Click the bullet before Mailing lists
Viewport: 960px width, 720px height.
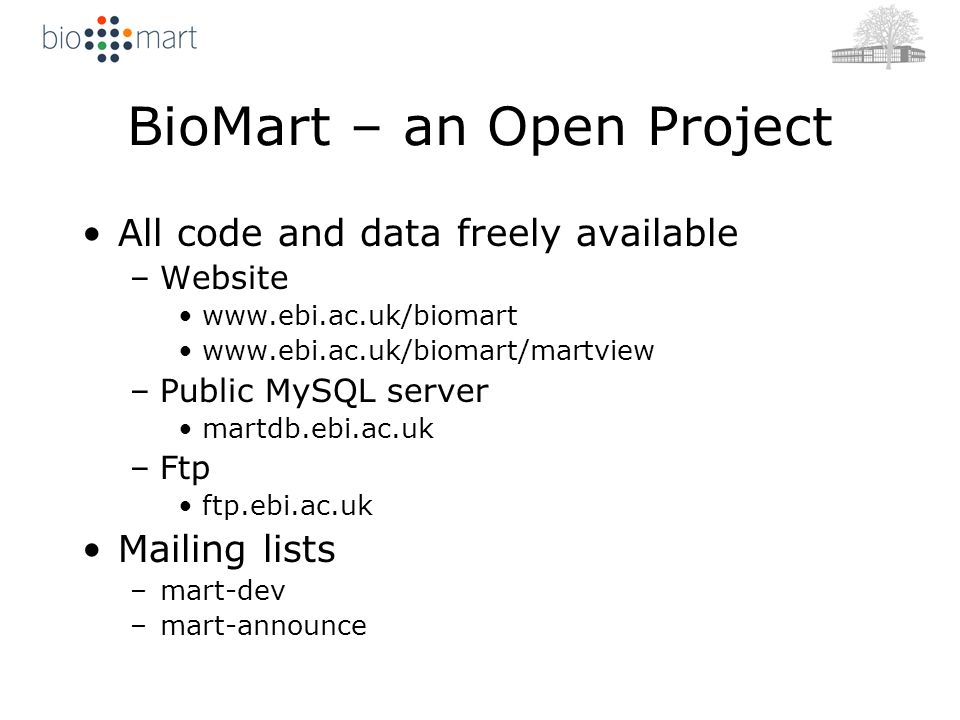[92, 550]
